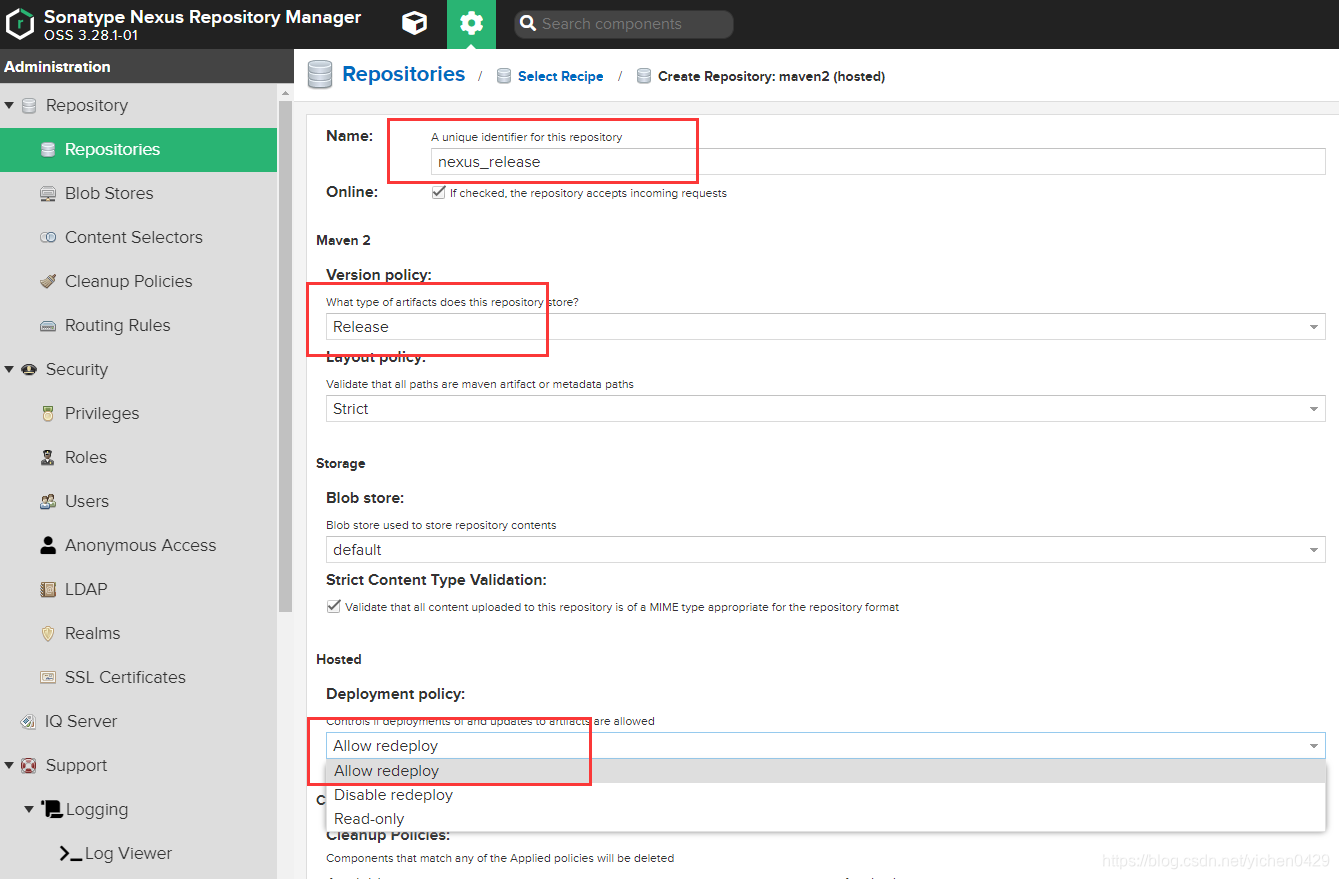Click the Support lifebuoy icon
This screenshot has width=1339, height=879.
click(x=29, y=766)
